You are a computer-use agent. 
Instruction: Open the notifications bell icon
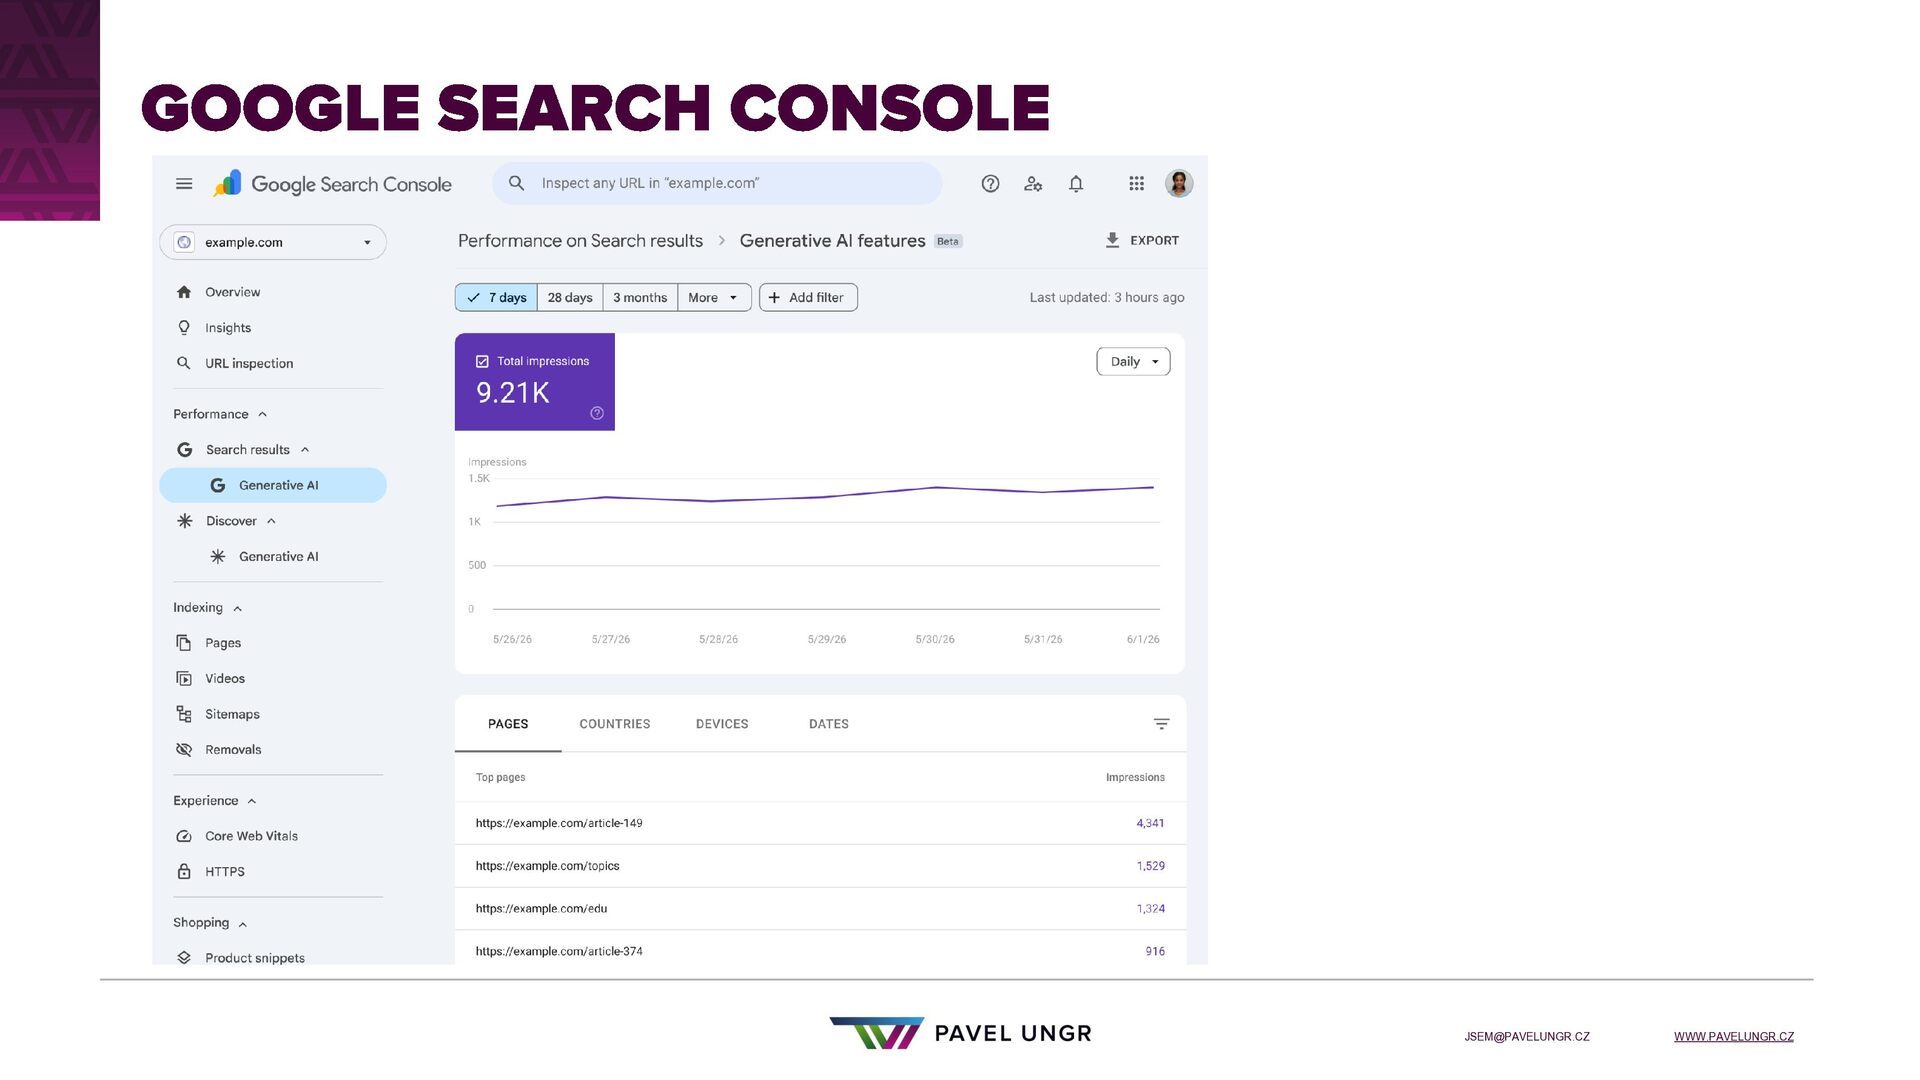[1076, 184]
